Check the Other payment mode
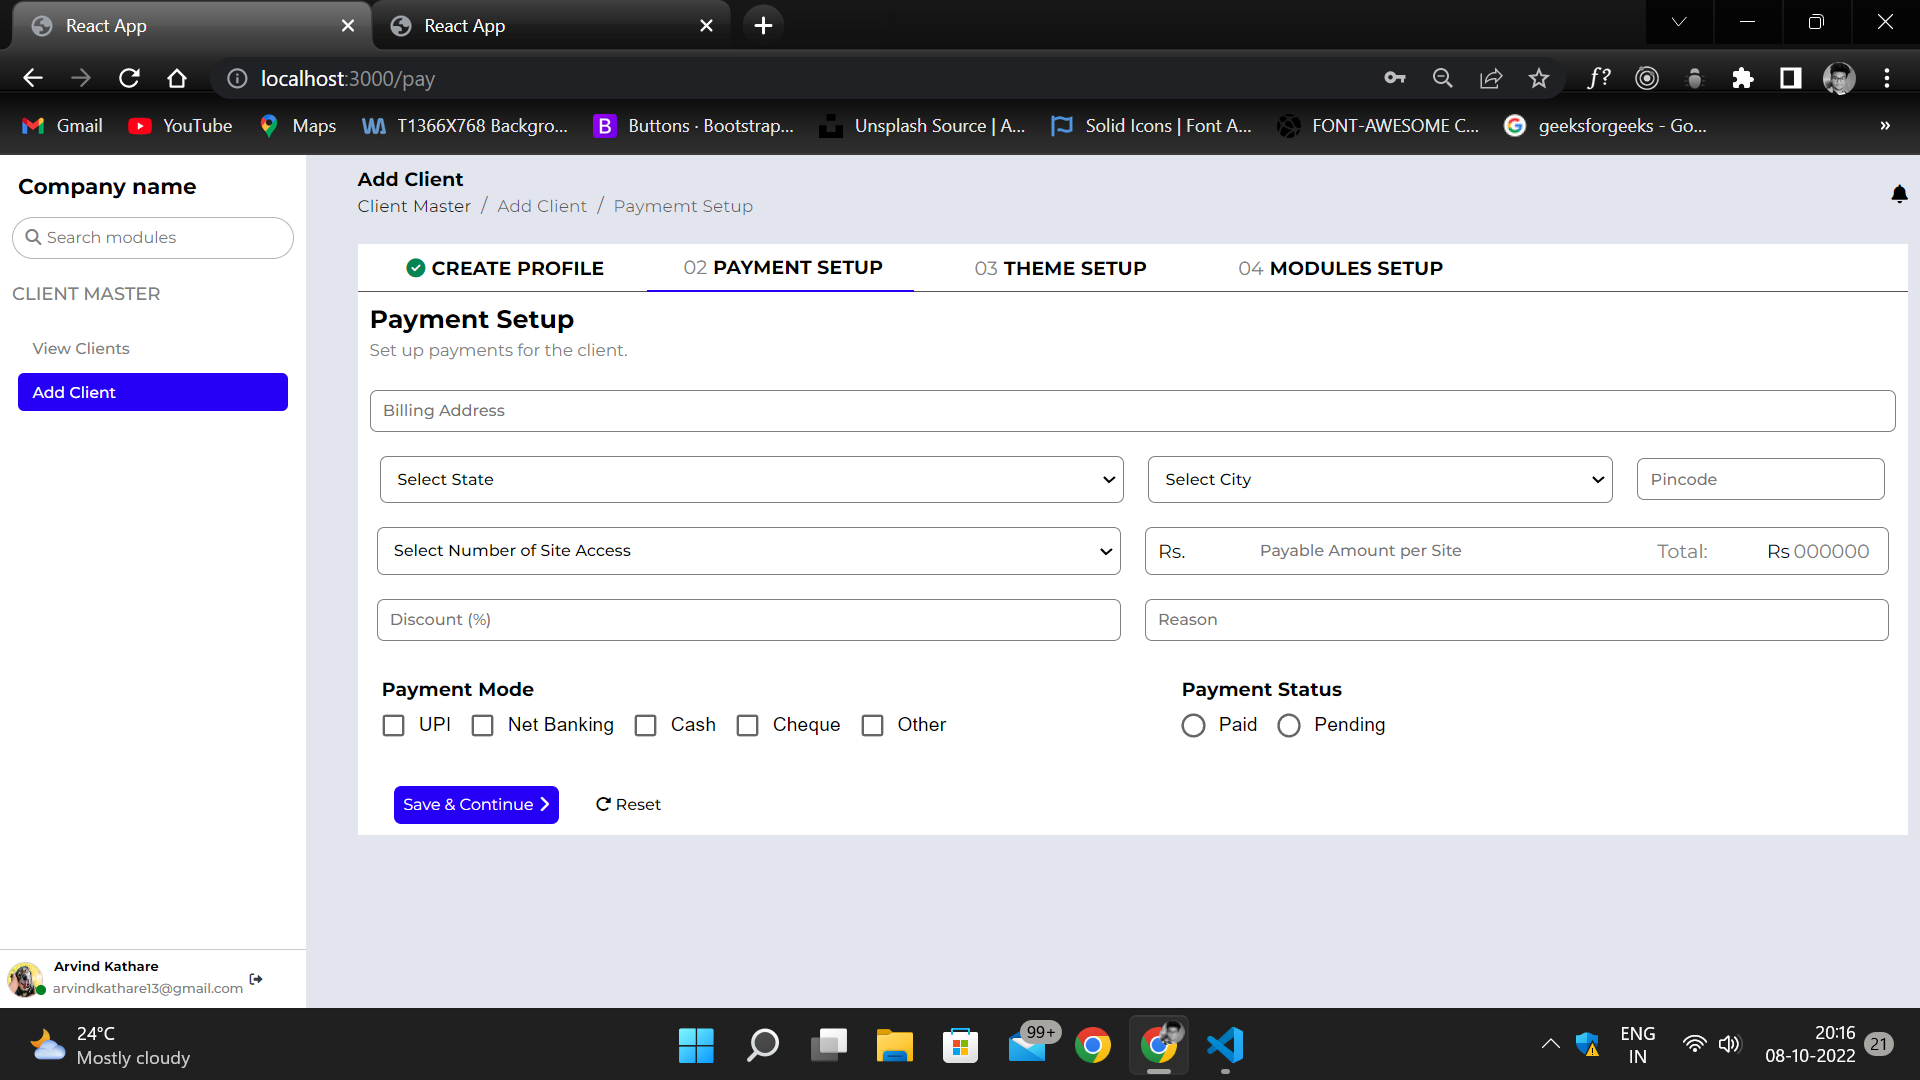This screenshot has height=1080, width=1920. (x=873, y=726)
